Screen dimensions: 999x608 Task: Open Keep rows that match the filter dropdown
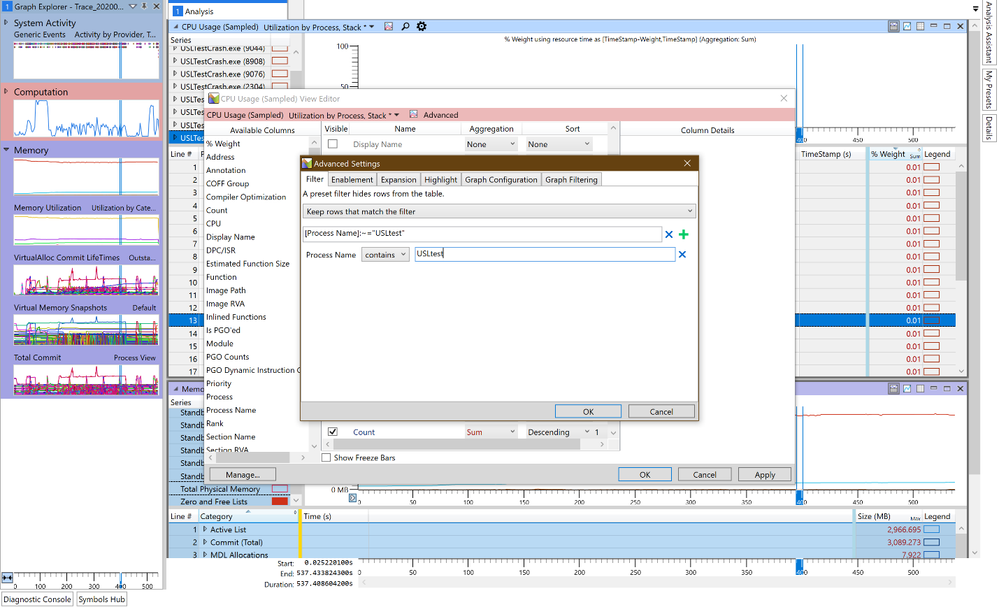[x=500, y=212]
